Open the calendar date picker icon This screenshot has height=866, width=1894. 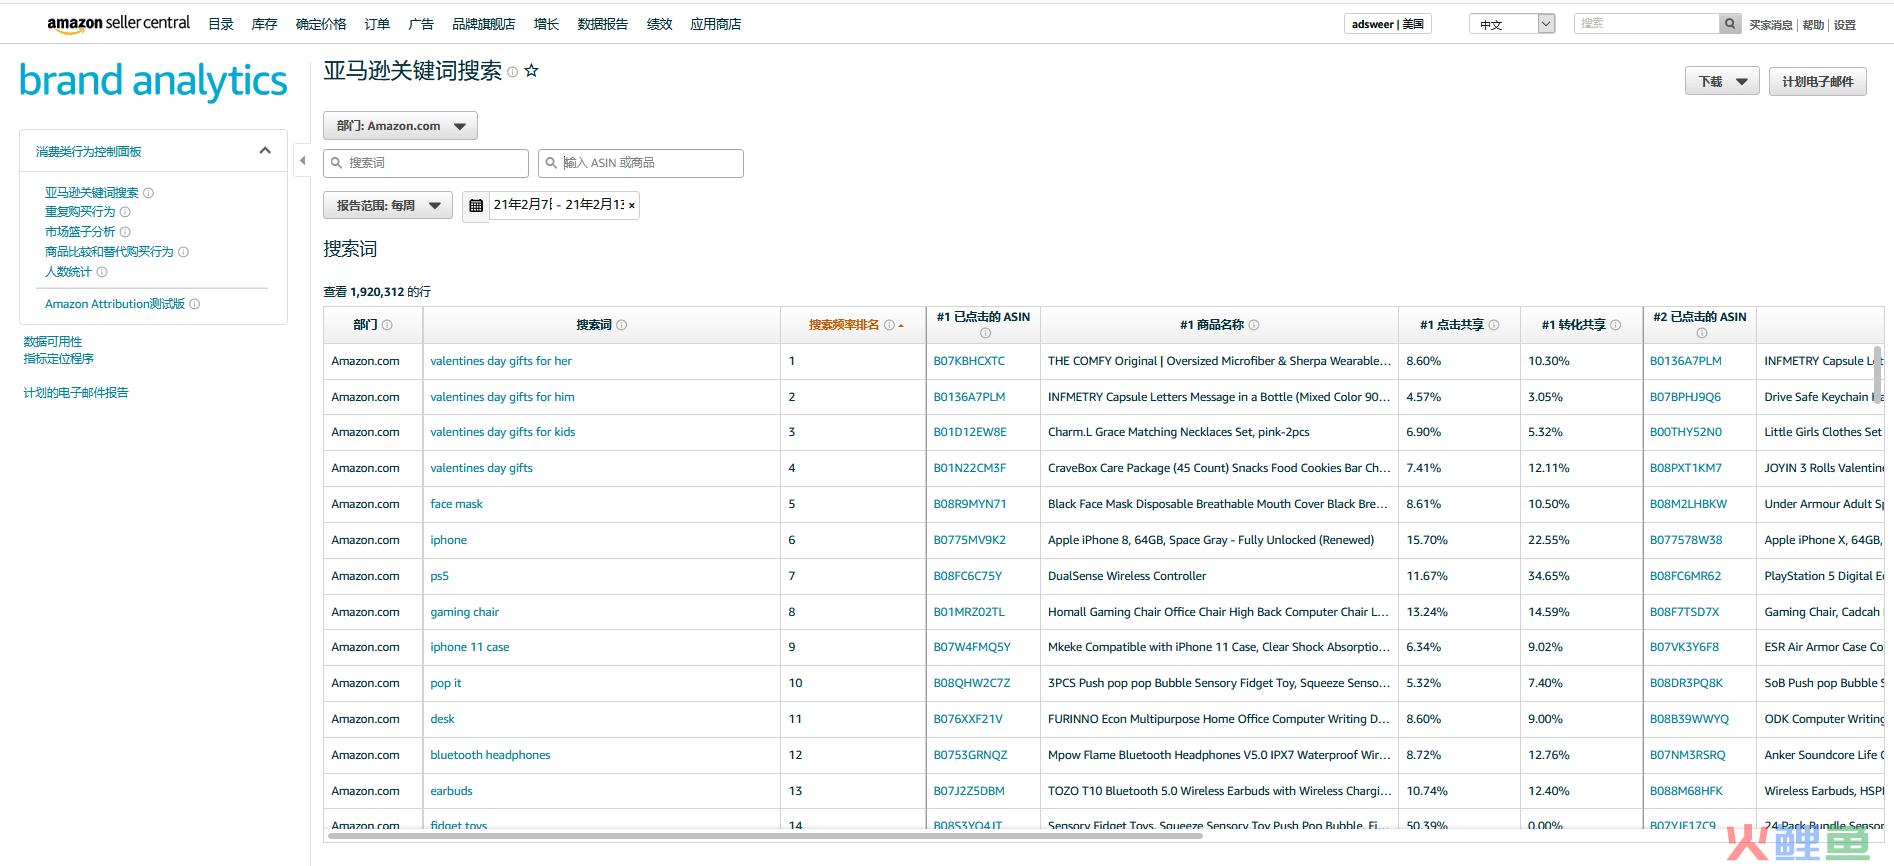476,205
